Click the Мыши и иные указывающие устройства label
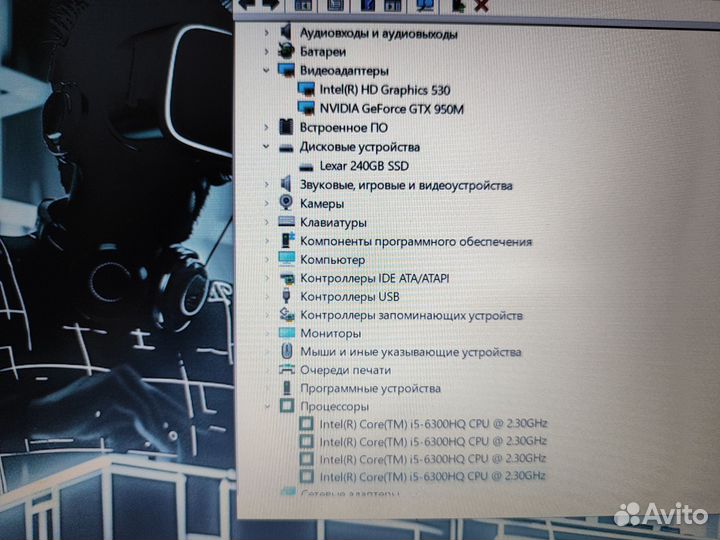This screenshot has width=720, height=540. point(411,352)
